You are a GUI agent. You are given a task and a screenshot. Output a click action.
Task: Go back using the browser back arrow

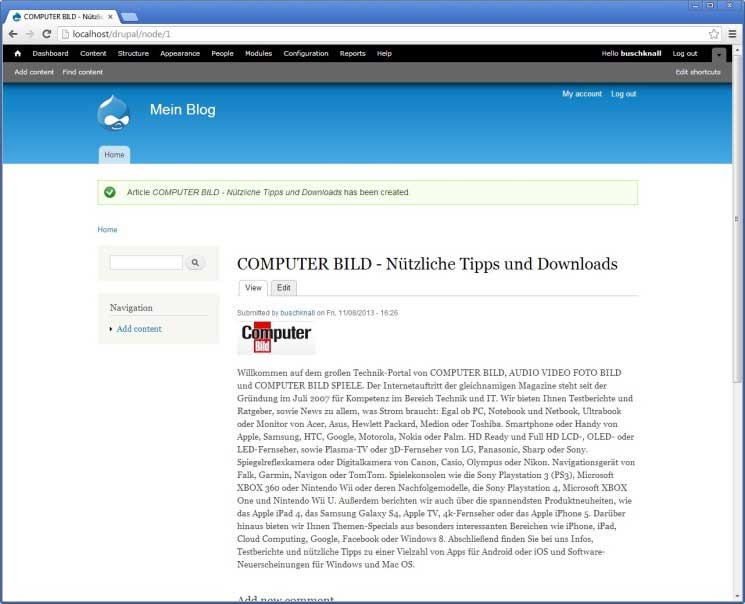point(13,34)
